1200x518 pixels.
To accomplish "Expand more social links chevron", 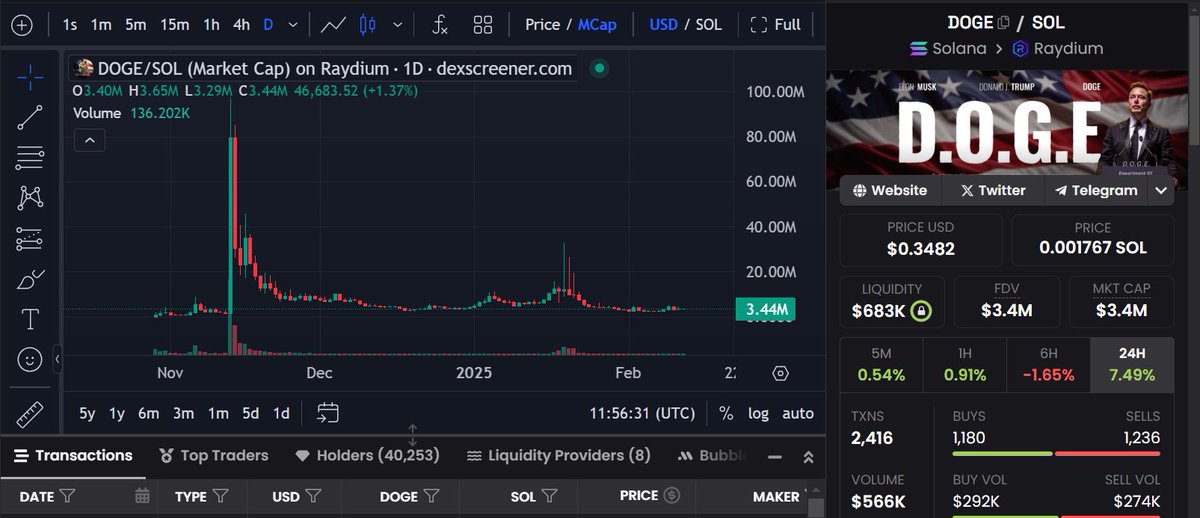I will point(1161,190).
